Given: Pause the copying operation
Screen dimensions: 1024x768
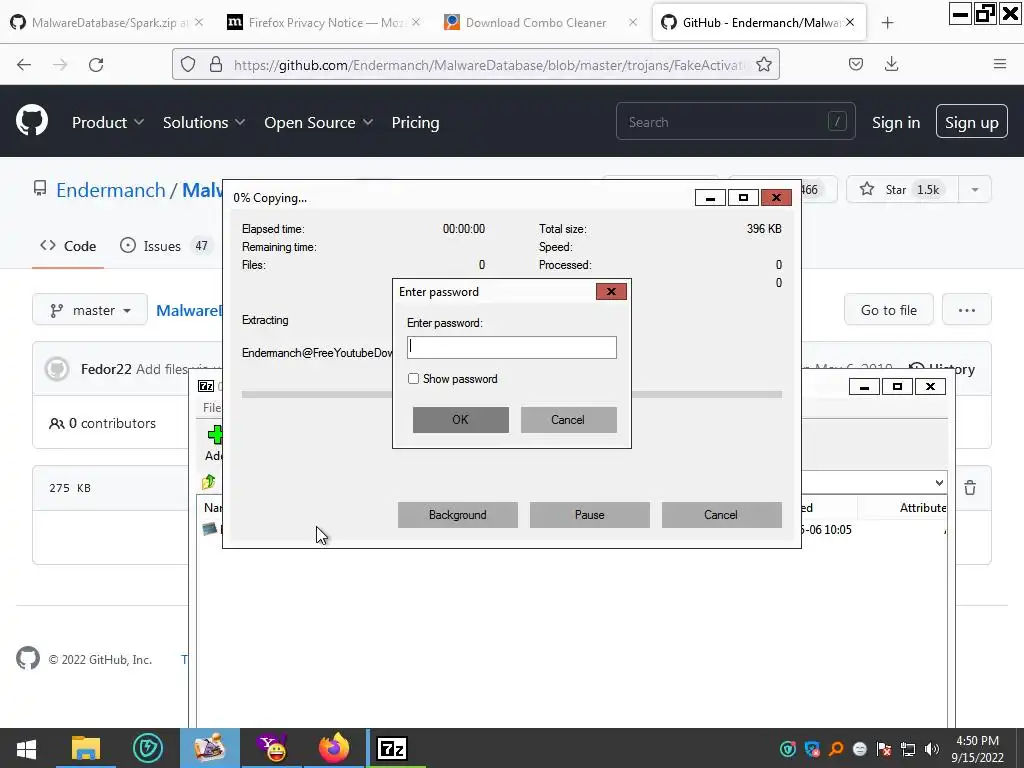Looking at the screenshot, I should point(589,515).
